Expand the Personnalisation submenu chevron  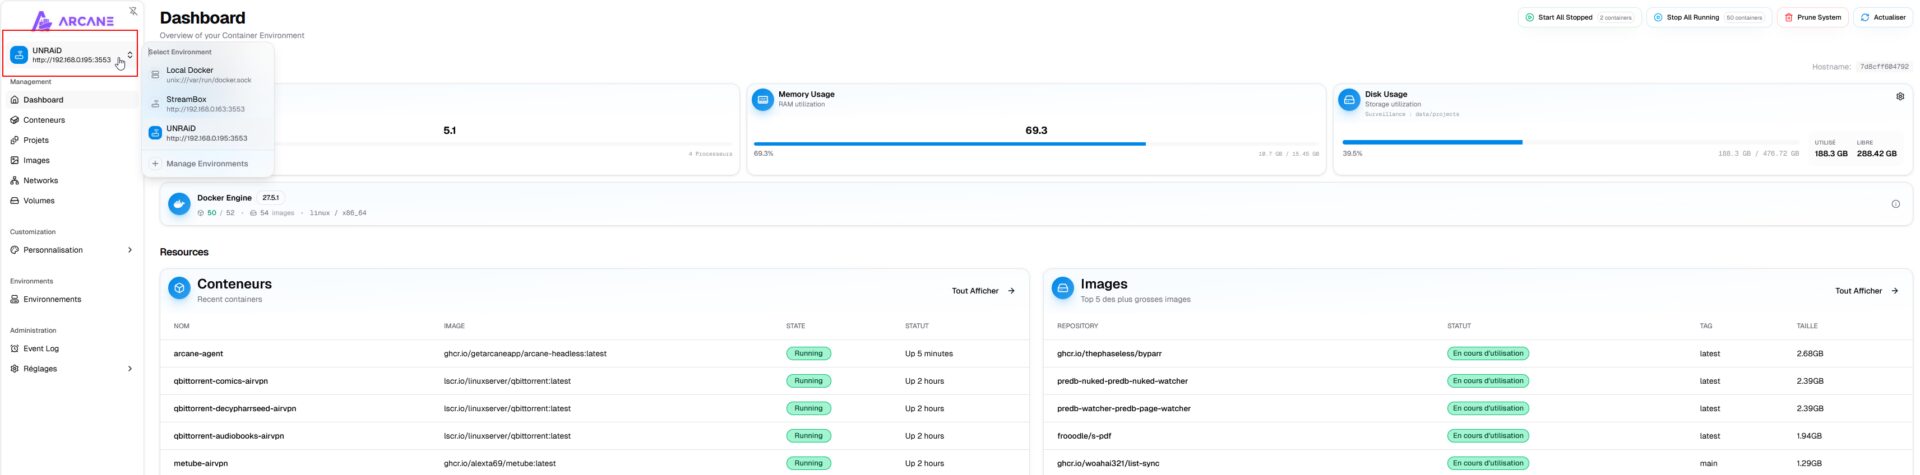tap(130, 250)
